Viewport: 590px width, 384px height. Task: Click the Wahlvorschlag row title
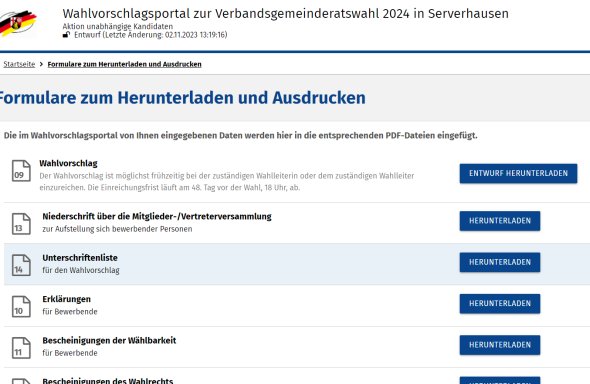click(68, 163)
